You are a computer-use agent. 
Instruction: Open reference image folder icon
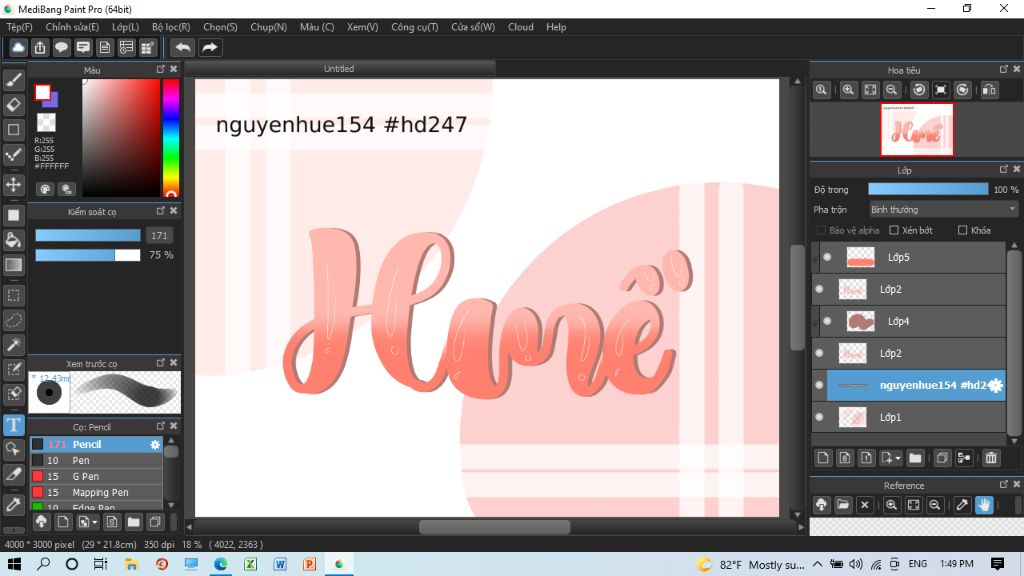click(x=843, y=505)
